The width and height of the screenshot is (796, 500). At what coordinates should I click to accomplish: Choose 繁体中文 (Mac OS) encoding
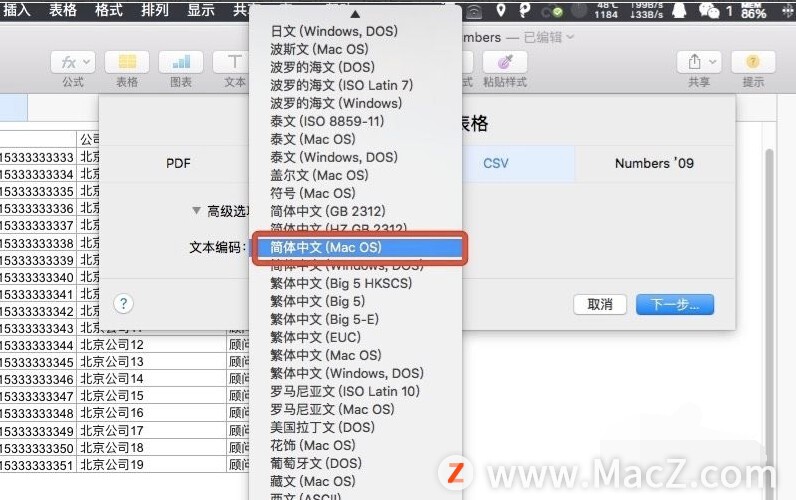355,355
